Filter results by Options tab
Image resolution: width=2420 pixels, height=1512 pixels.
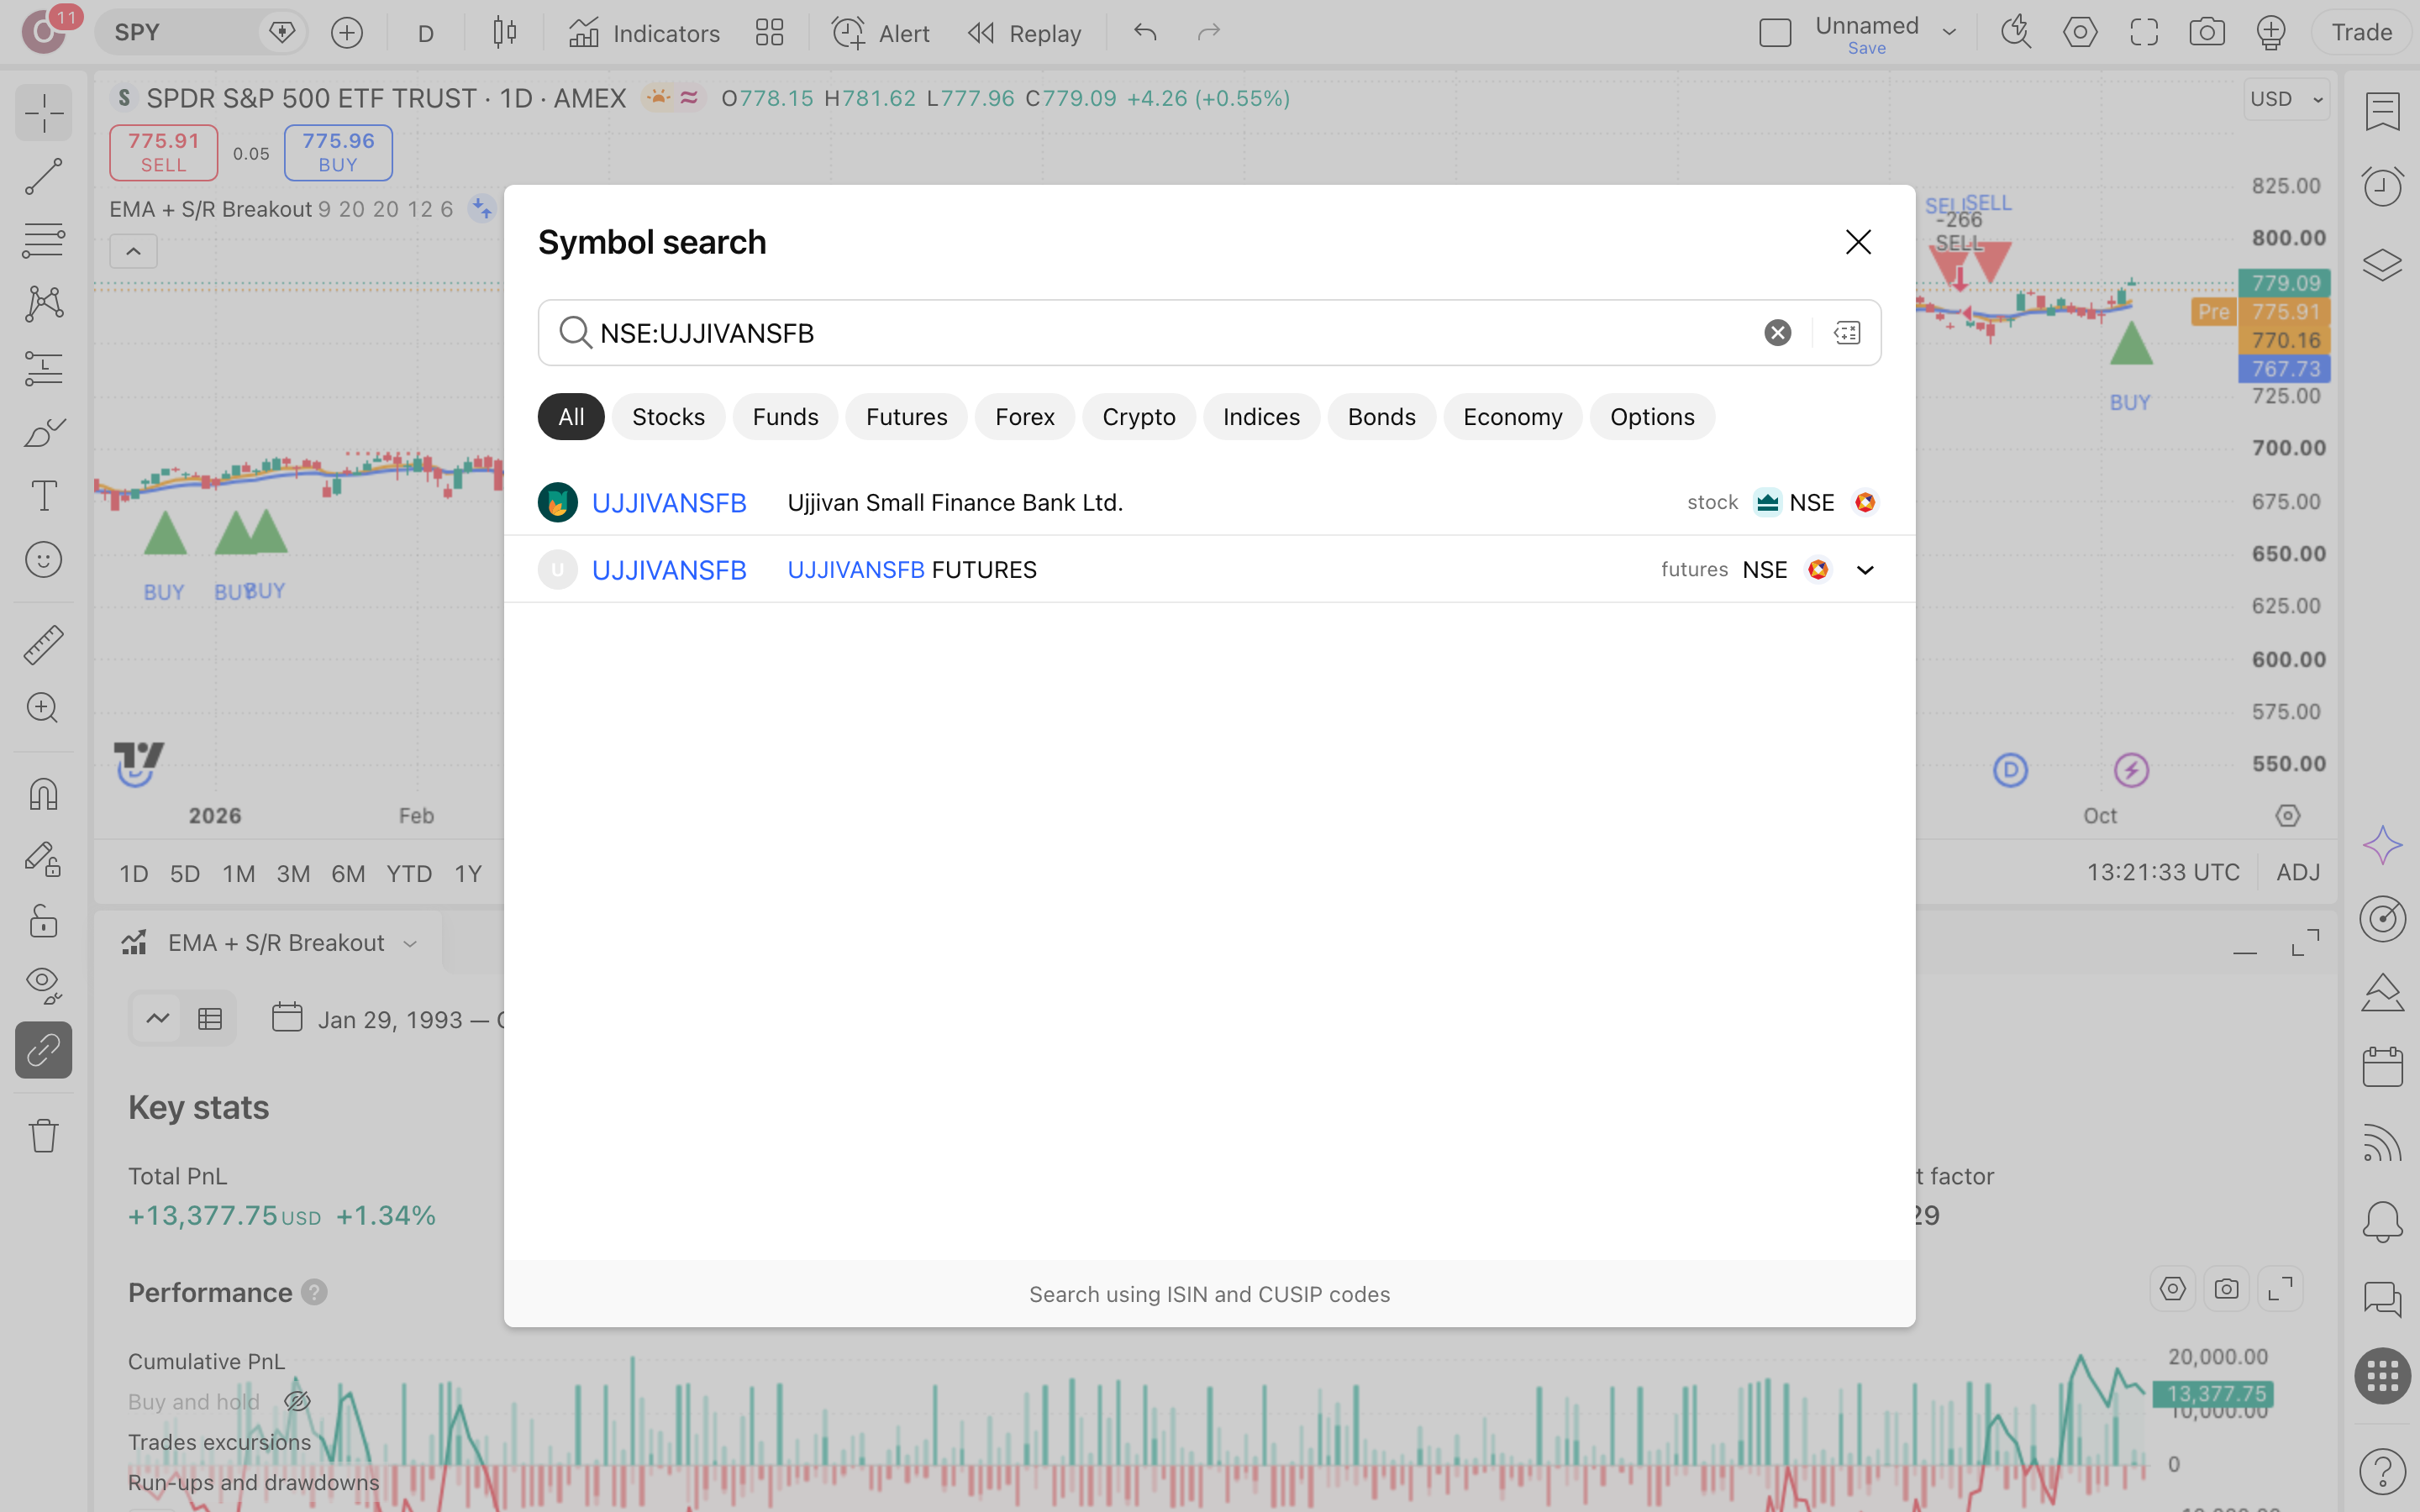1652,417
